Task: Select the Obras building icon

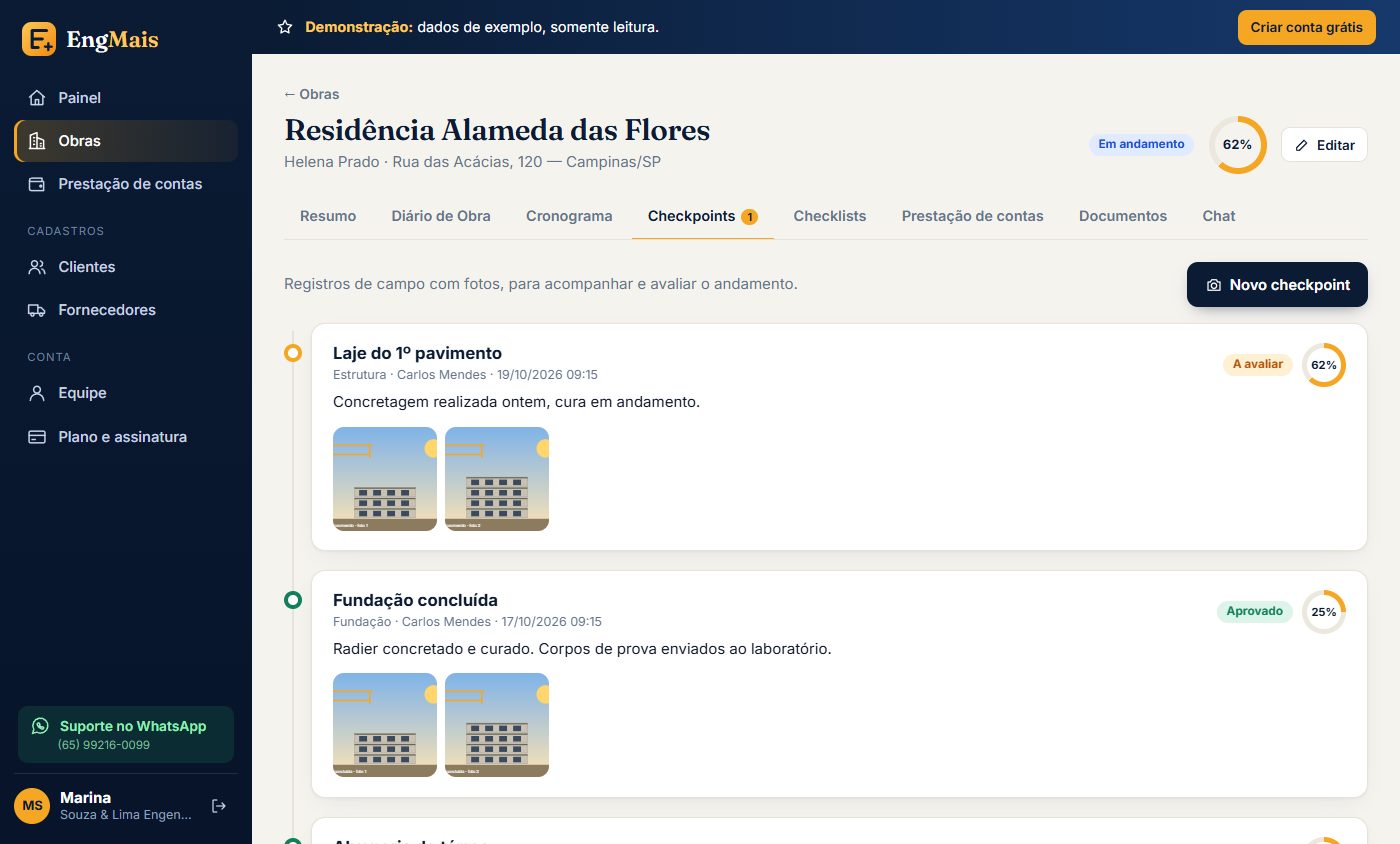Action: [37, 141]
